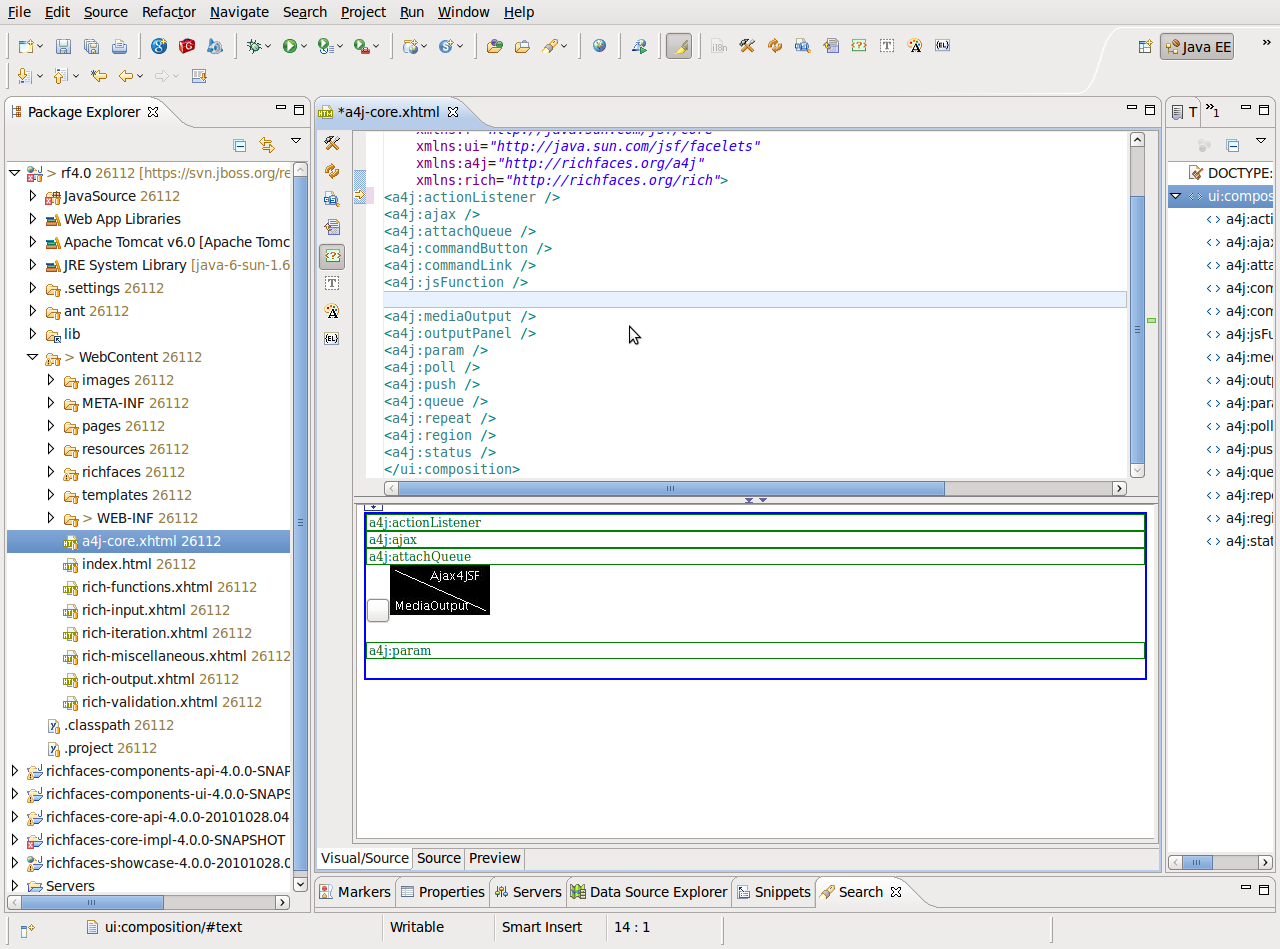Screen dimensions: 1280x949
Task: Click Collapse All in Package Explorer
Action: pyautogui.click(x=239, y=145)
